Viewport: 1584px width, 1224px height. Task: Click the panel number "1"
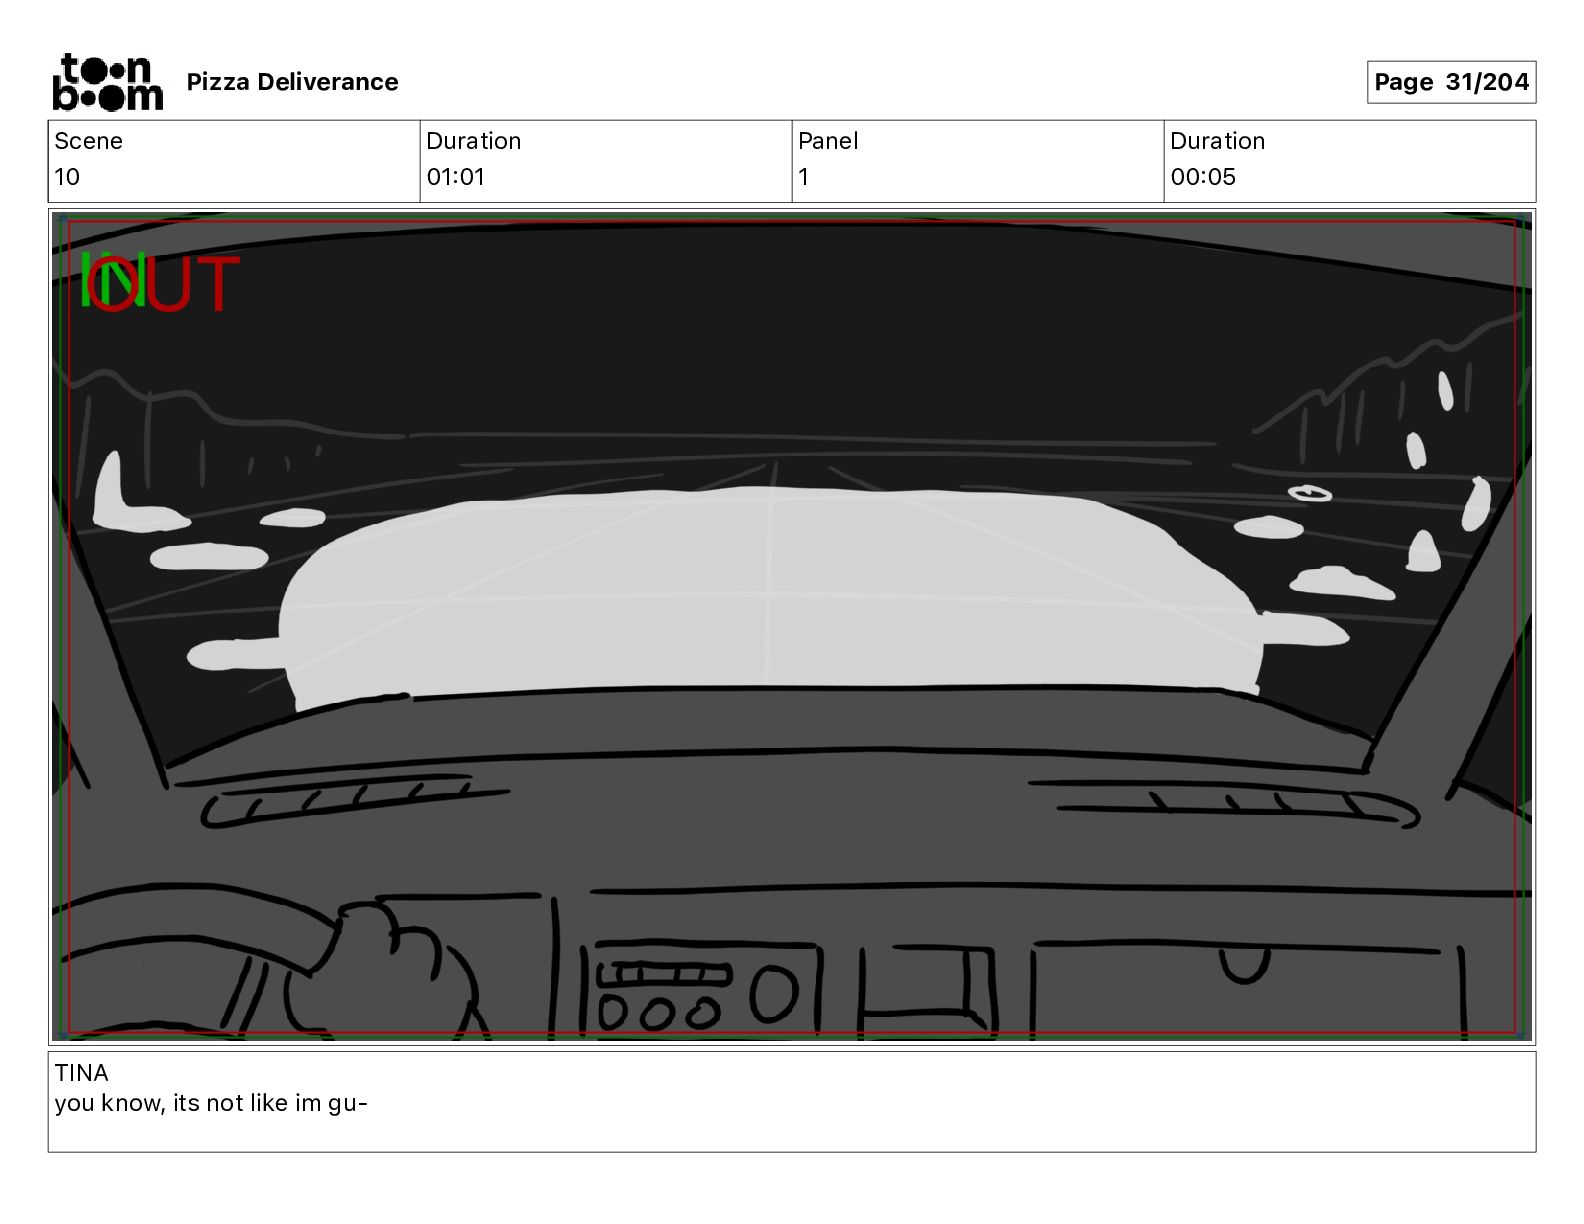pyautogui.click(x=803, y=177)
